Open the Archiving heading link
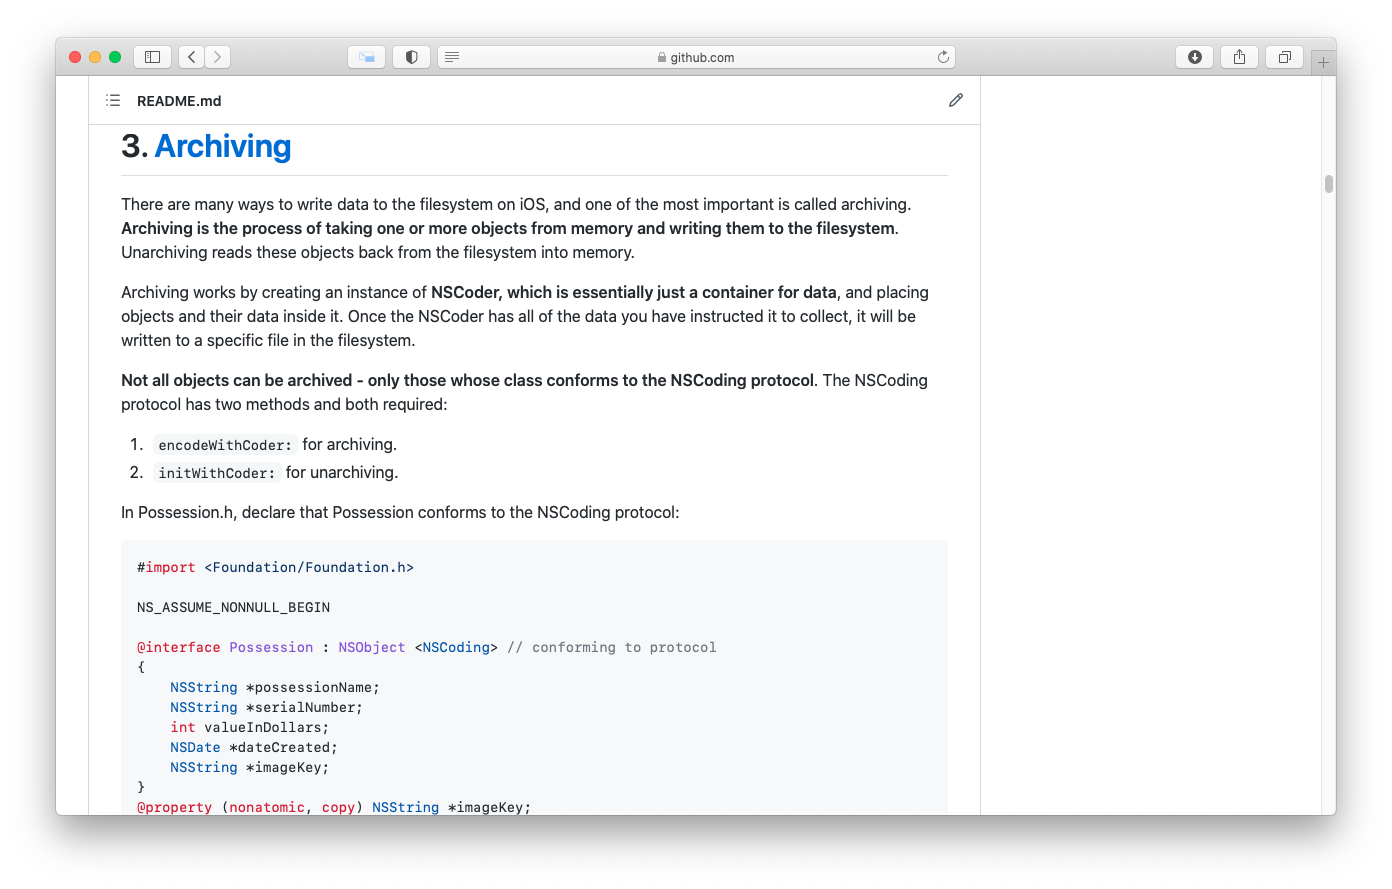This screenshot has width=1392, height=889. [x=223, y=146]
